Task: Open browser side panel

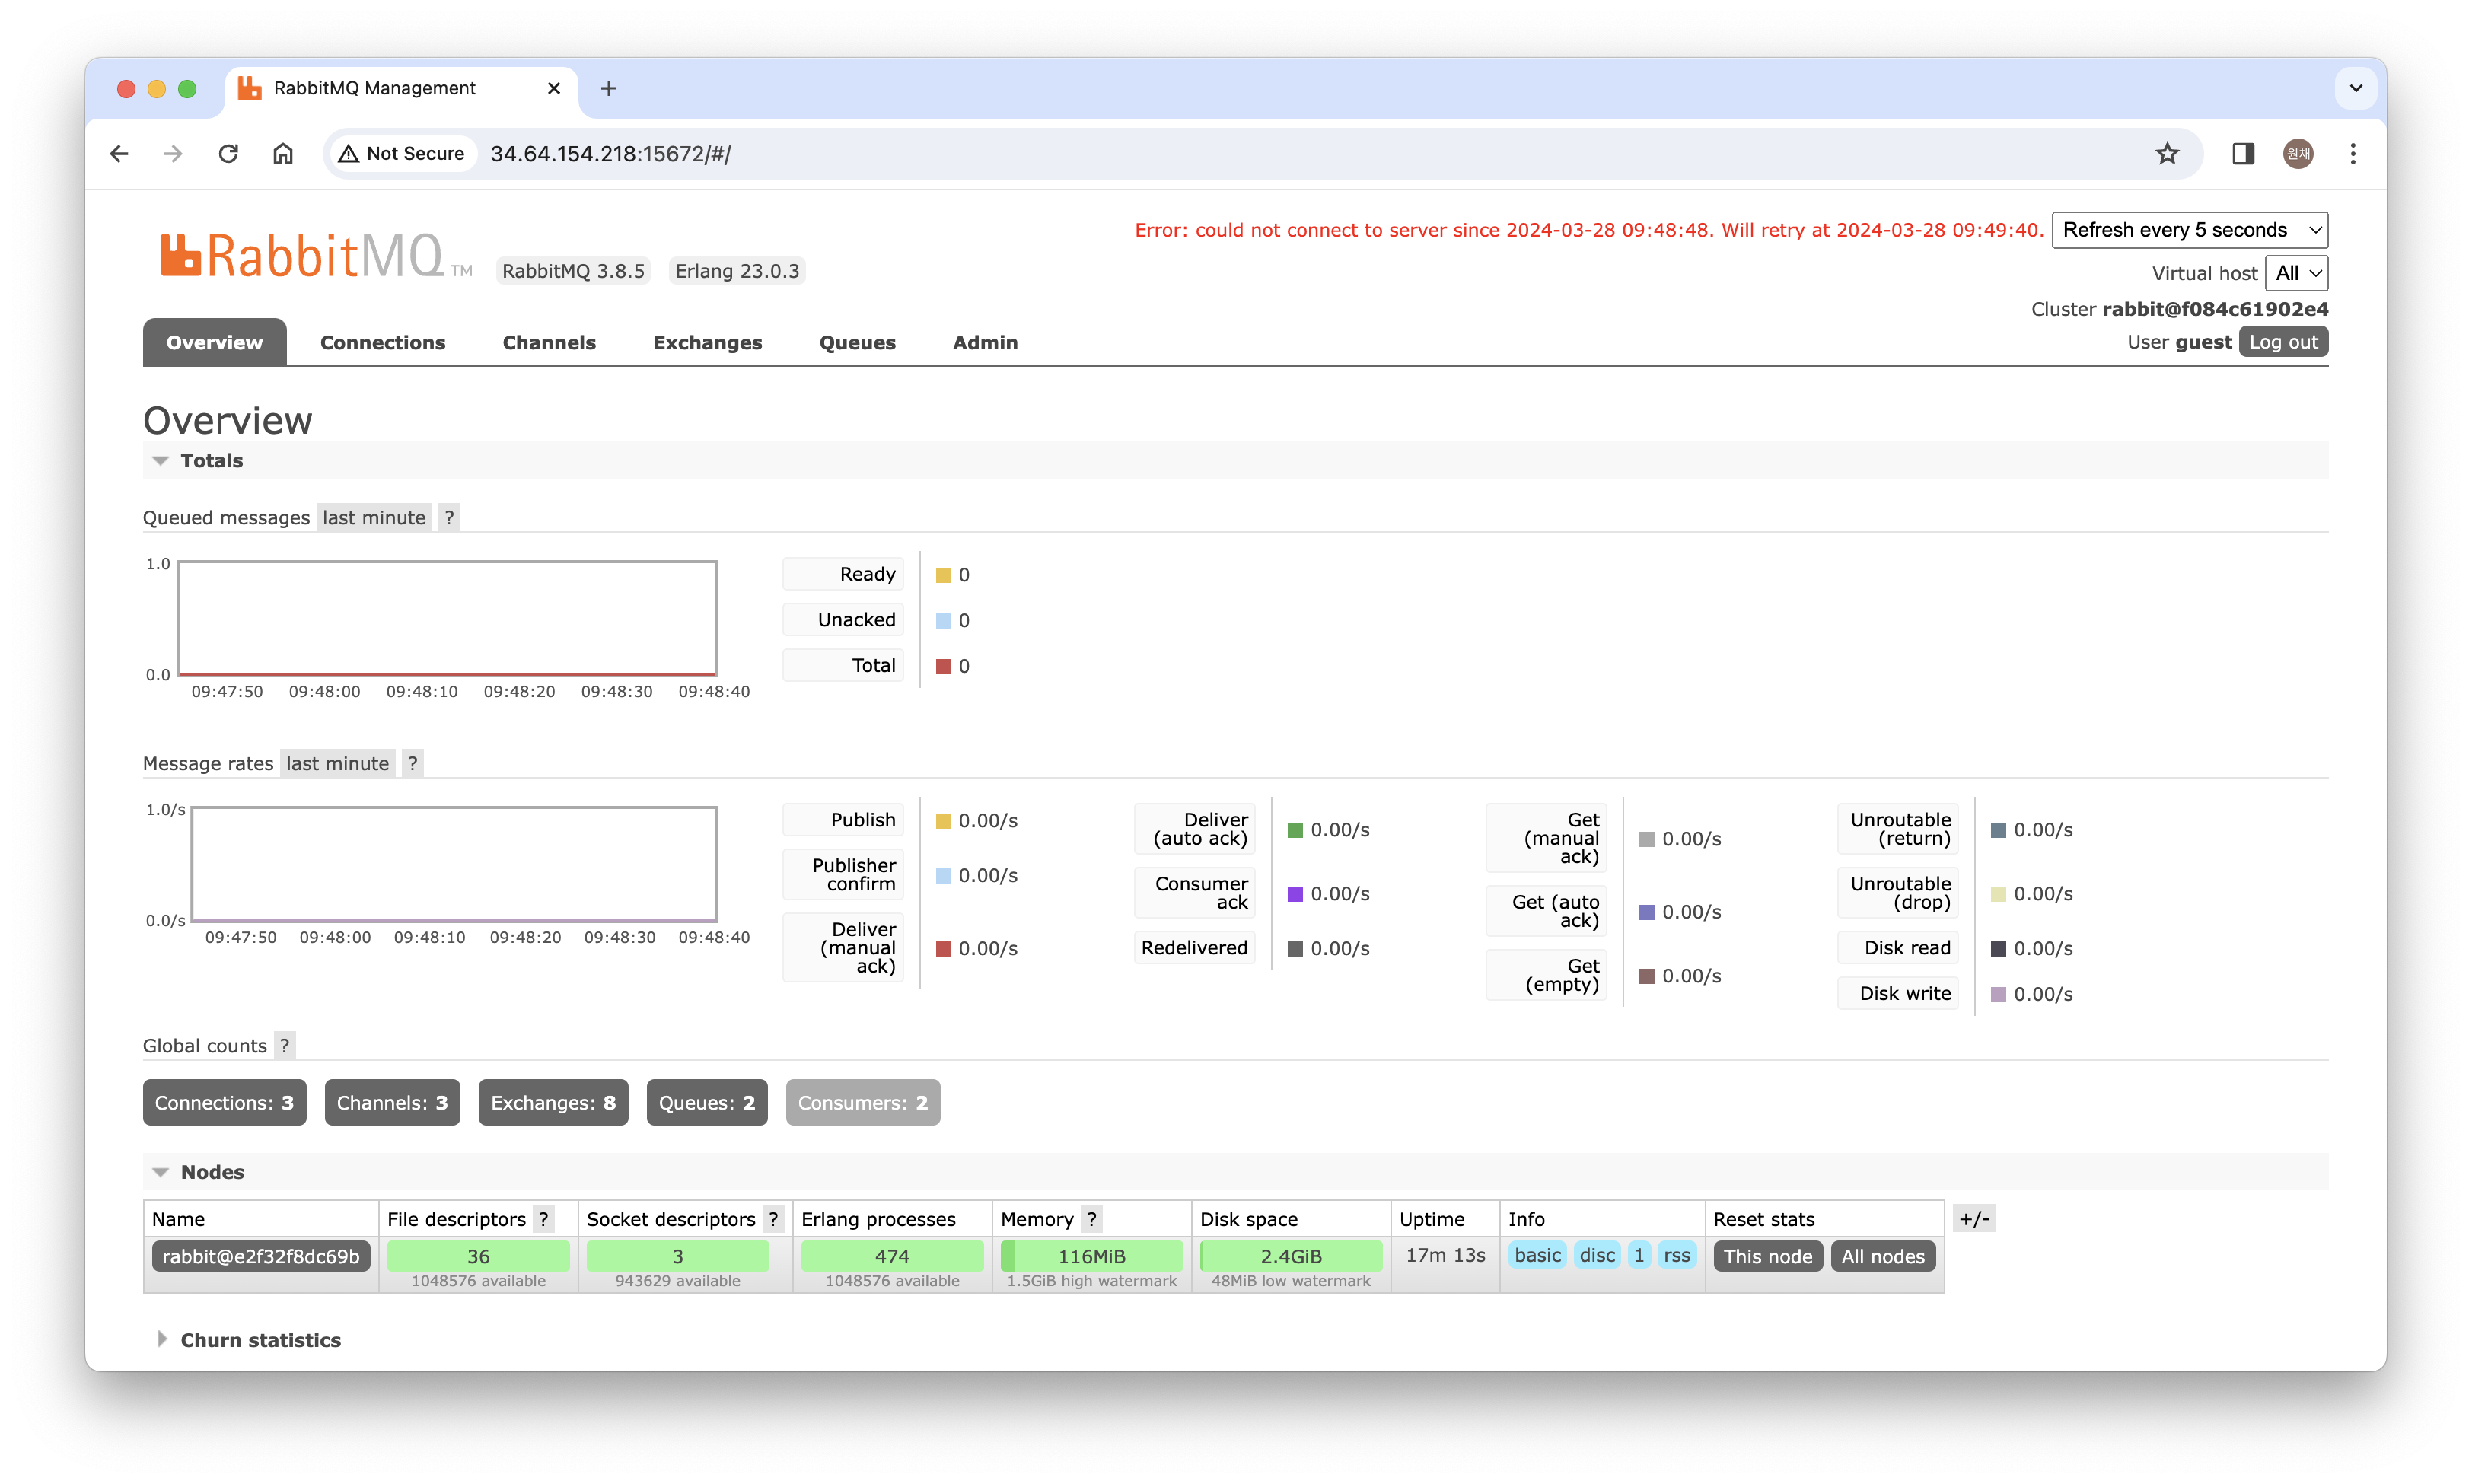Action: pos(2242,154)
